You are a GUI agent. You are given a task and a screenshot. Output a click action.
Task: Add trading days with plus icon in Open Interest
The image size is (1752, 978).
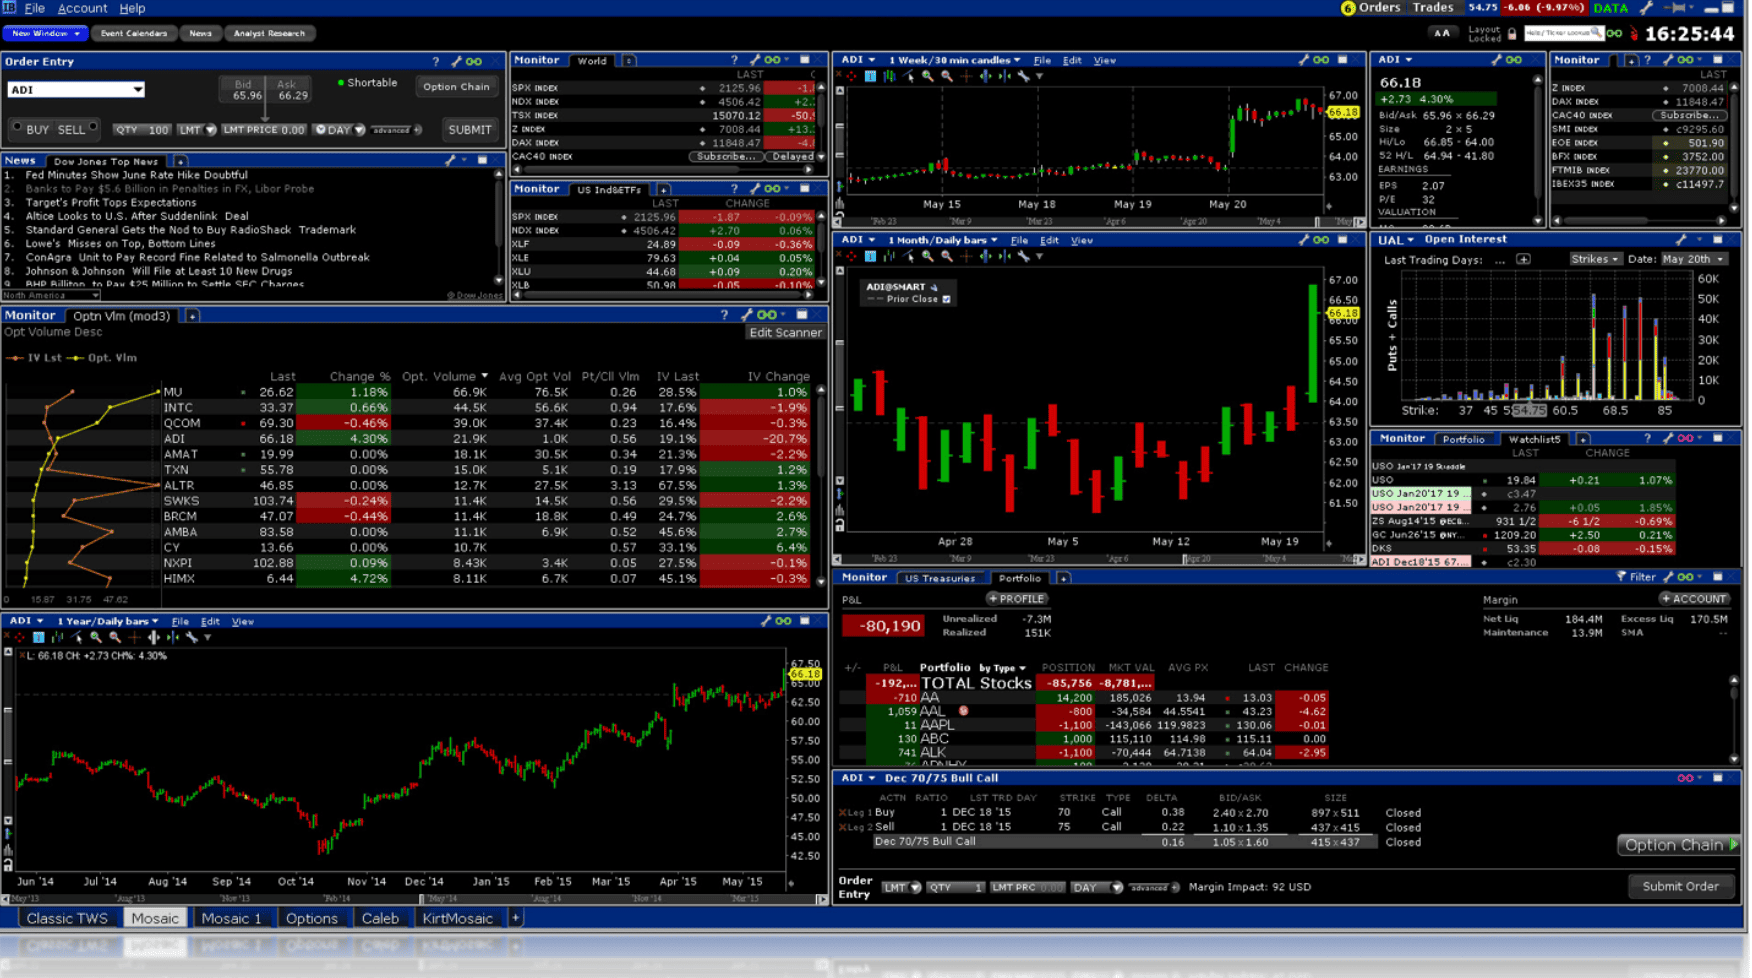click(1523, 260)
